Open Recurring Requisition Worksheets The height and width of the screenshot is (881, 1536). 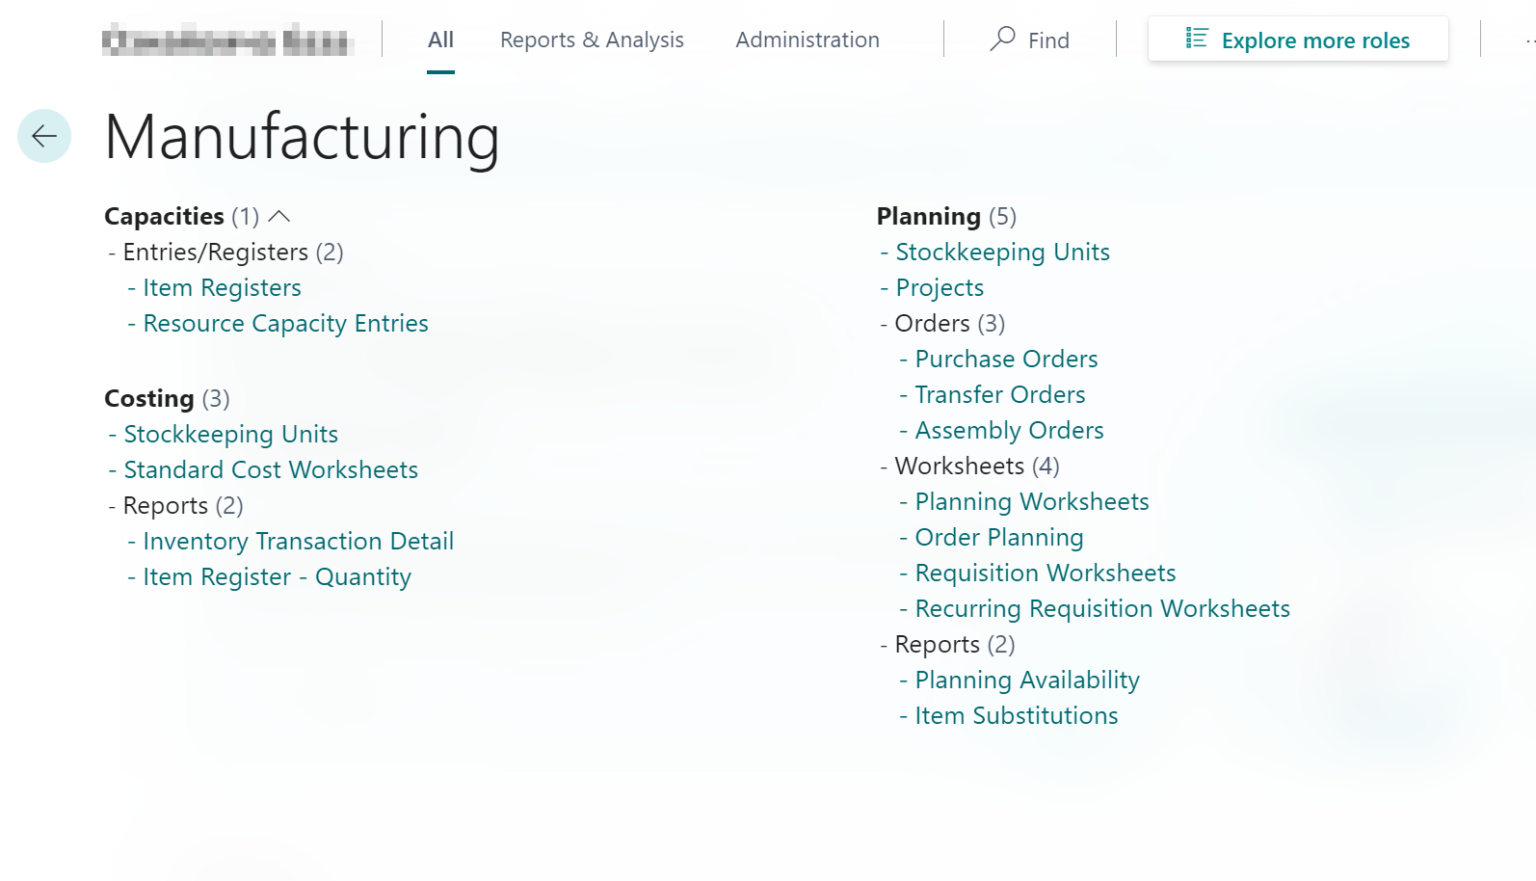pos(1102,608)
